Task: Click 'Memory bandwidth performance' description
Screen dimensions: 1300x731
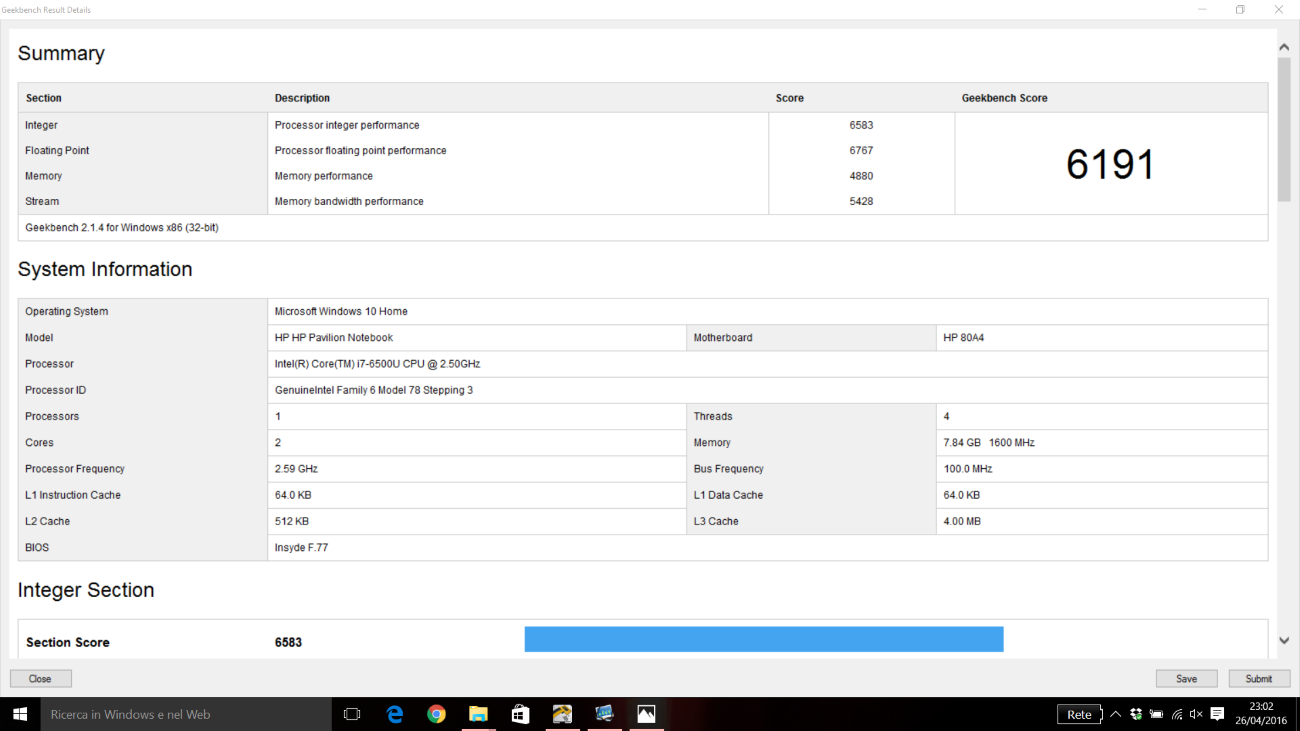Action: point(349,201)
